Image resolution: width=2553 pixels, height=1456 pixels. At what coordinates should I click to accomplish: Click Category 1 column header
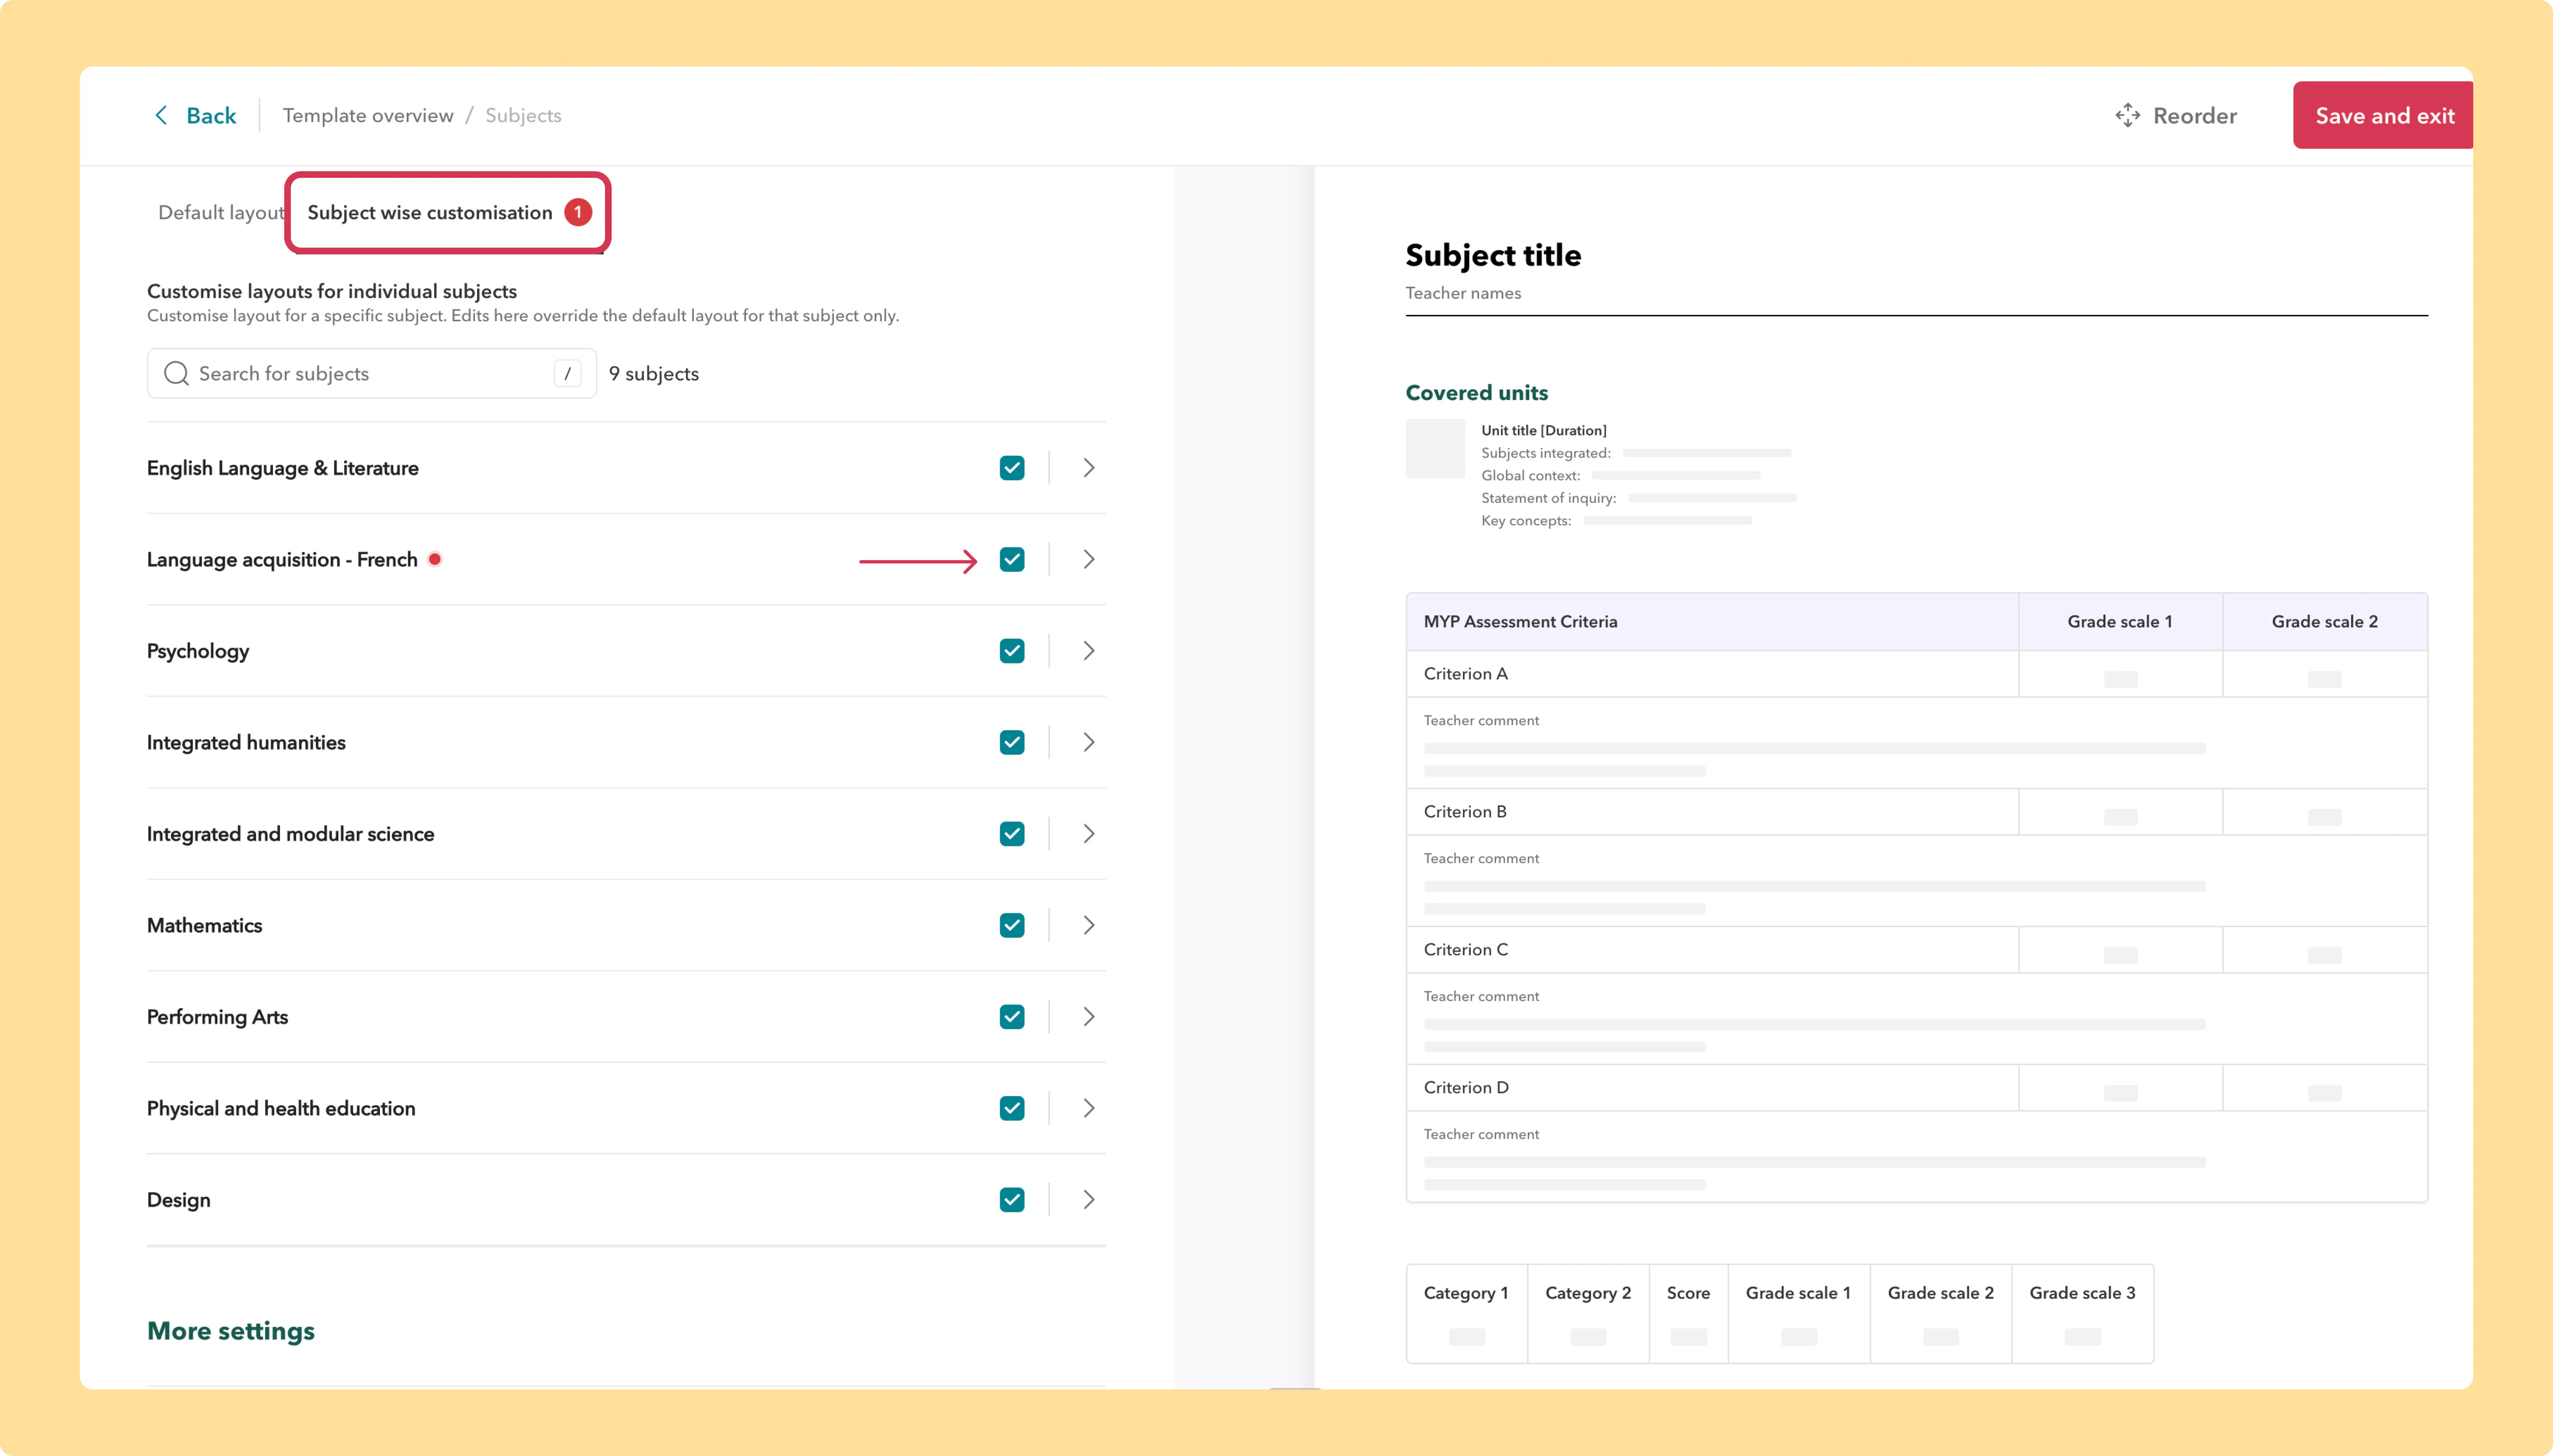pos(1465,1293)
